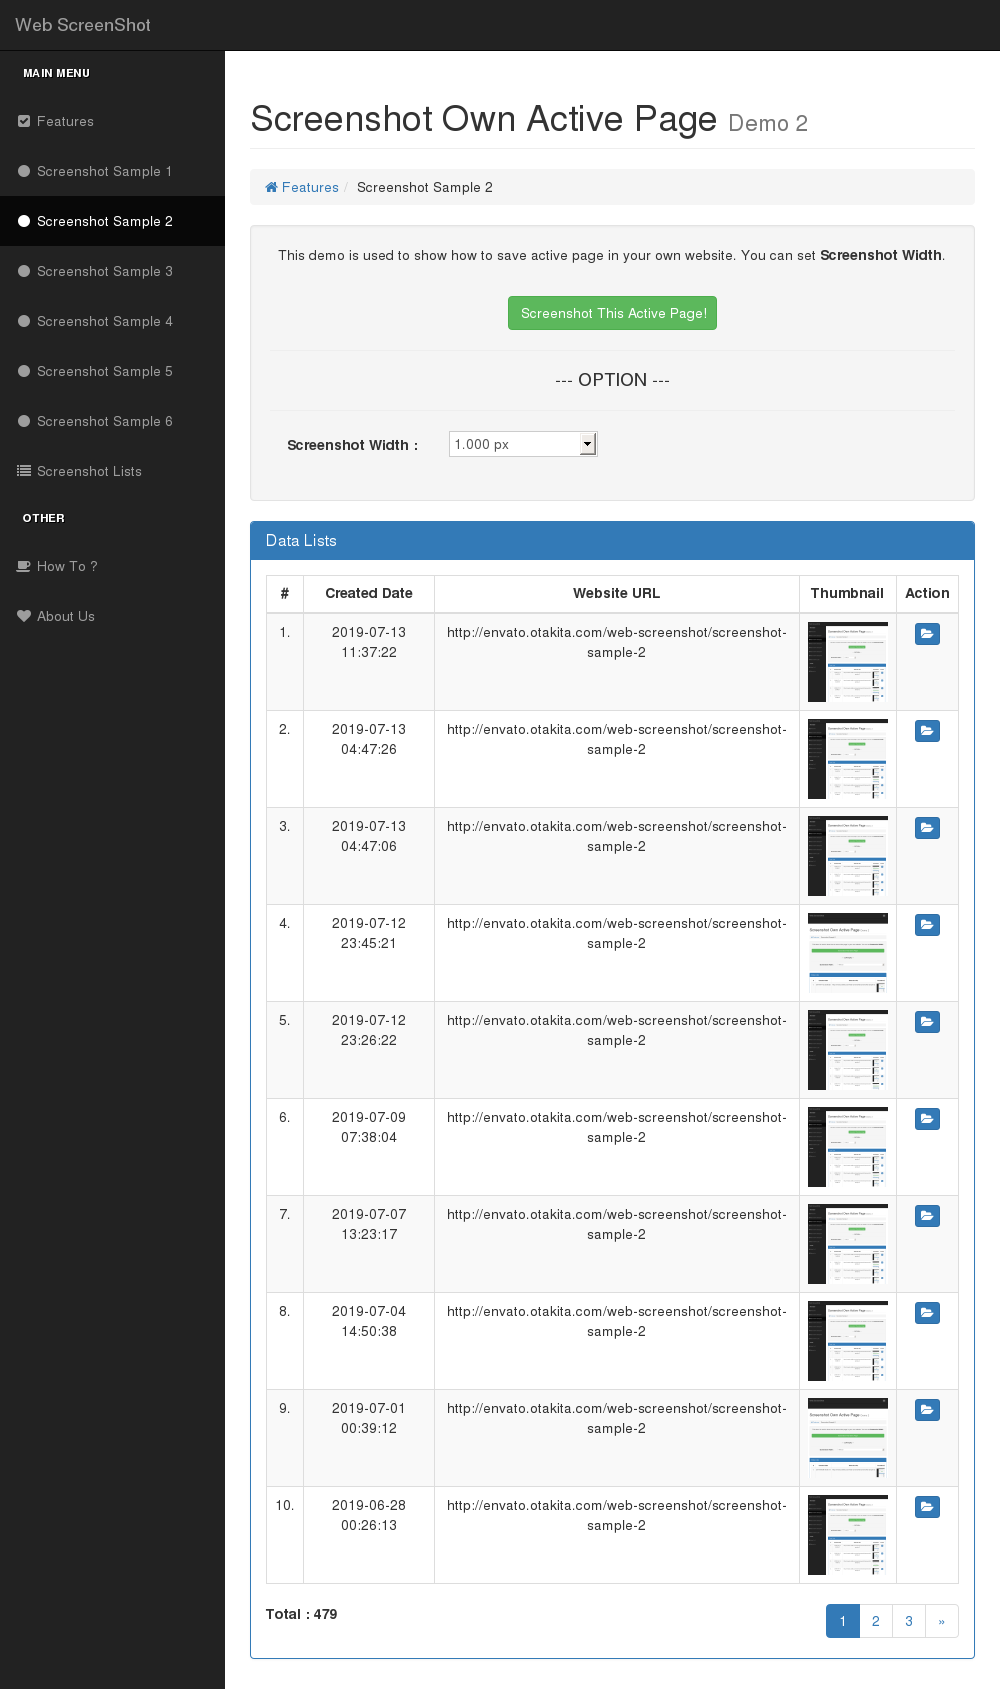Click the list icon beside Screenshot Lists
The image size is (1000, 1689).
click(24, 471)
